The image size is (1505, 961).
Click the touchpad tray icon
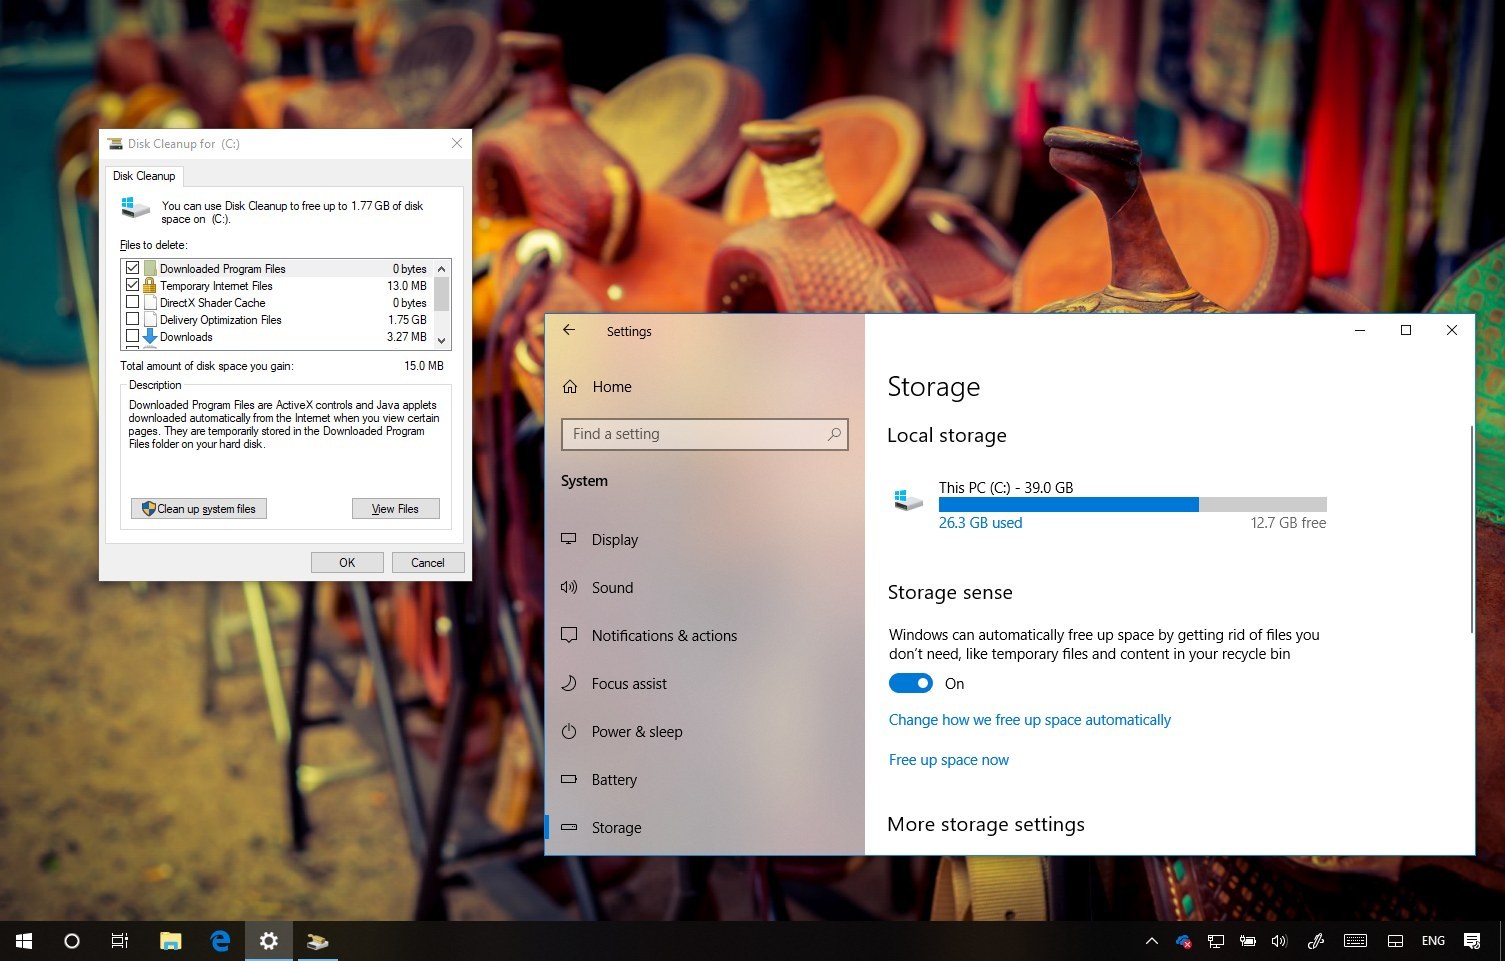coord(1395,941)
